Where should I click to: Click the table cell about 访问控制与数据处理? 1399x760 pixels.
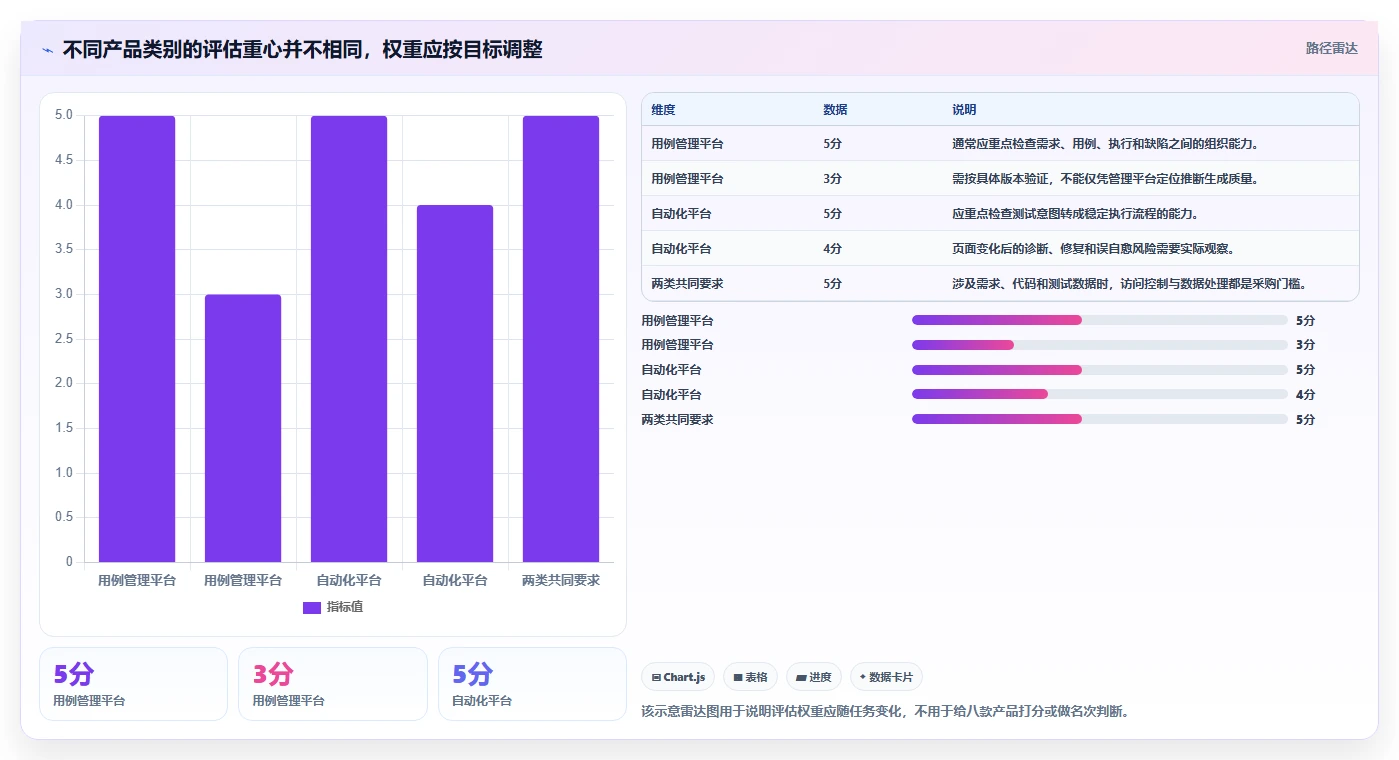pos(1129,284)
